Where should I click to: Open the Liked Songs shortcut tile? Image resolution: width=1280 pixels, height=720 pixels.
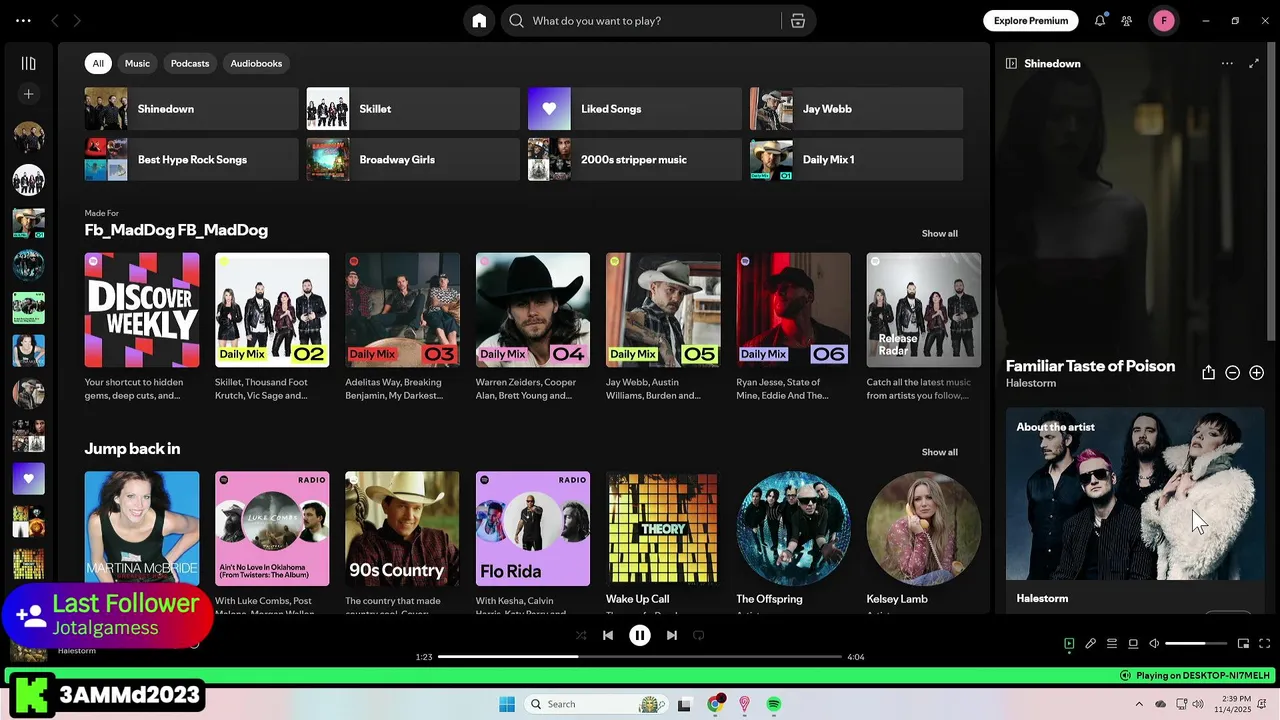[635, 109]
